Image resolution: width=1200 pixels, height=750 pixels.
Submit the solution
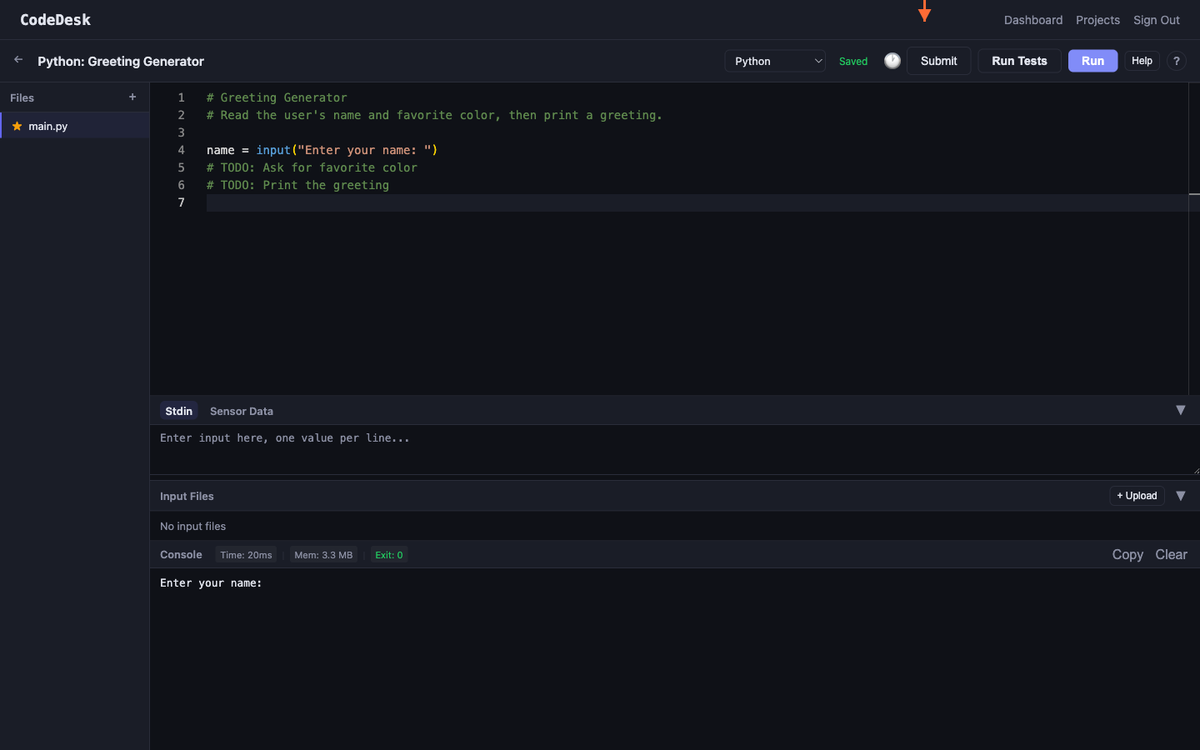coord(938,61)
